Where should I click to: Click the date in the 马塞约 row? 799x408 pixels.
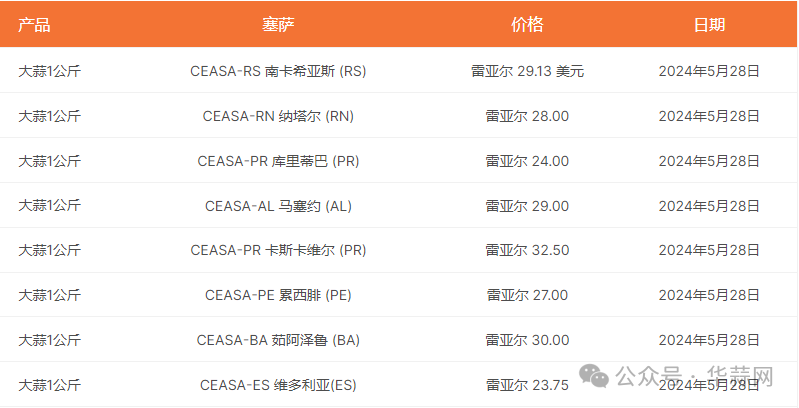(709, 206)
